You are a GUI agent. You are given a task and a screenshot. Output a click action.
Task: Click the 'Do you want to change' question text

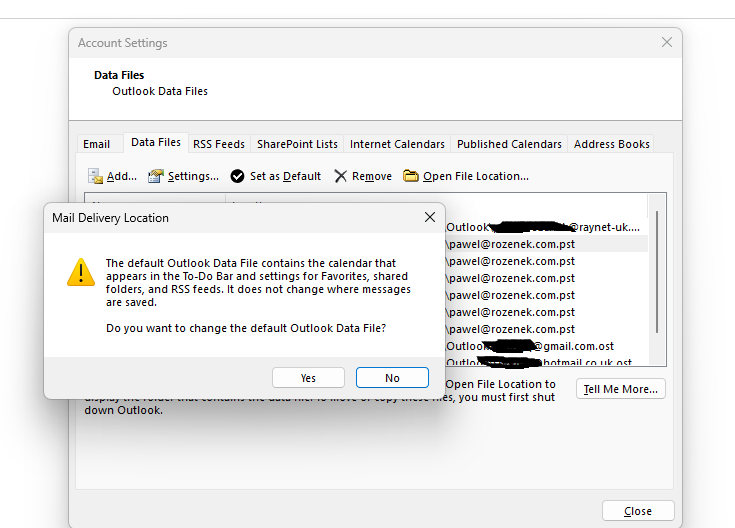click(246, 328)
